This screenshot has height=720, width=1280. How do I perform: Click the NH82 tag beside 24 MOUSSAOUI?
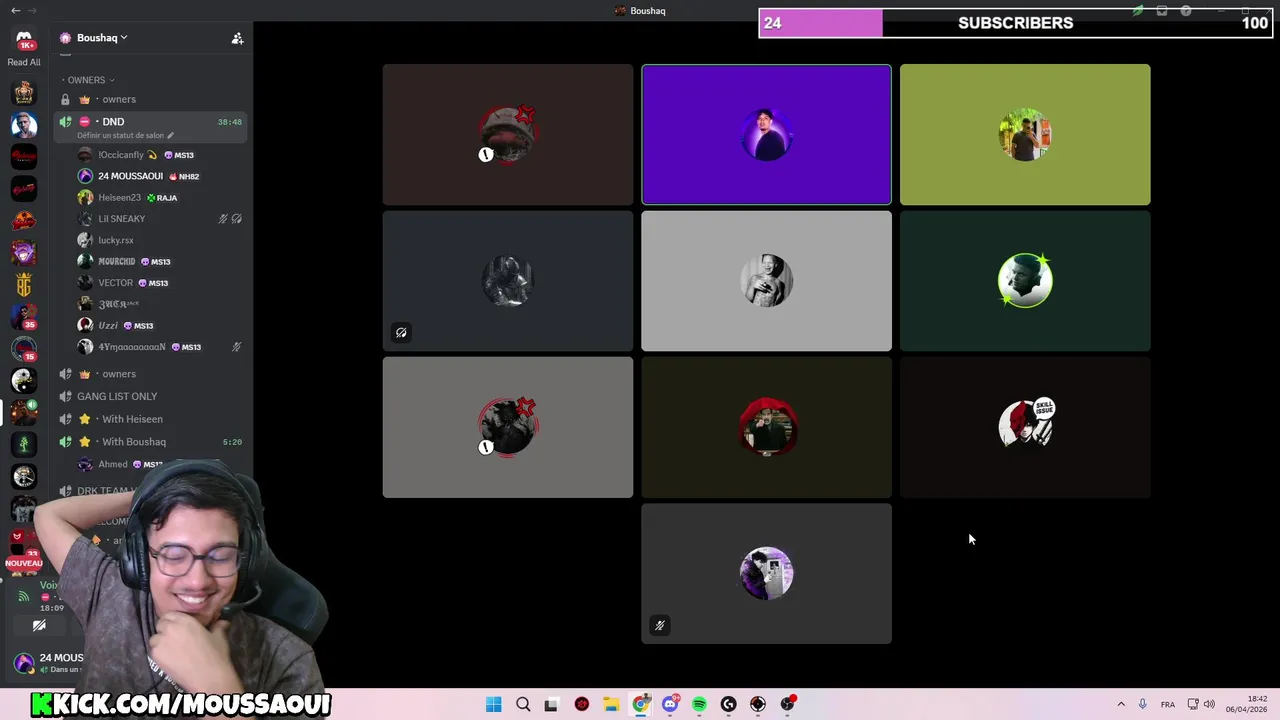pos(184,176)
